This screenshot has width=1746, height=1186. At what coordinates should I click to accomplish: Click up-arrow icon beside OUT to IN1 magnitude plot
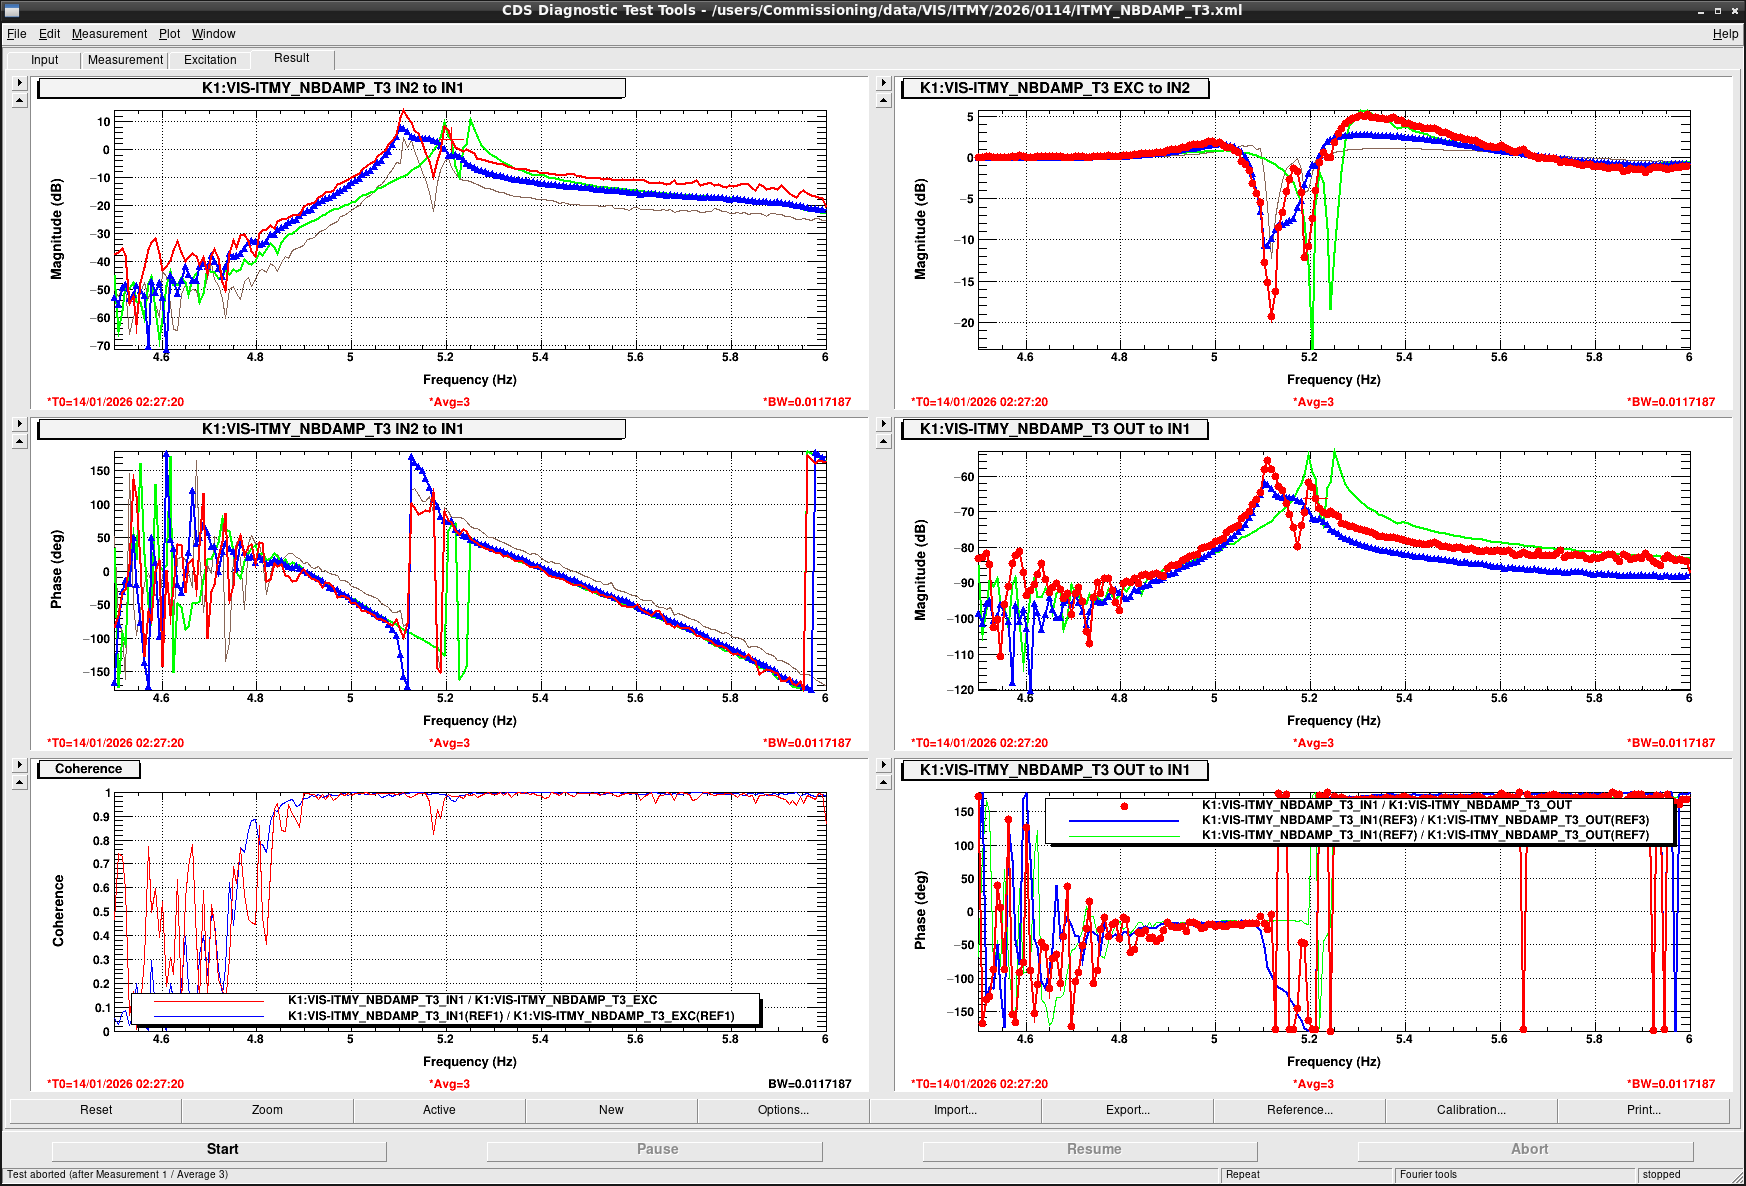[x=883, y=442]
